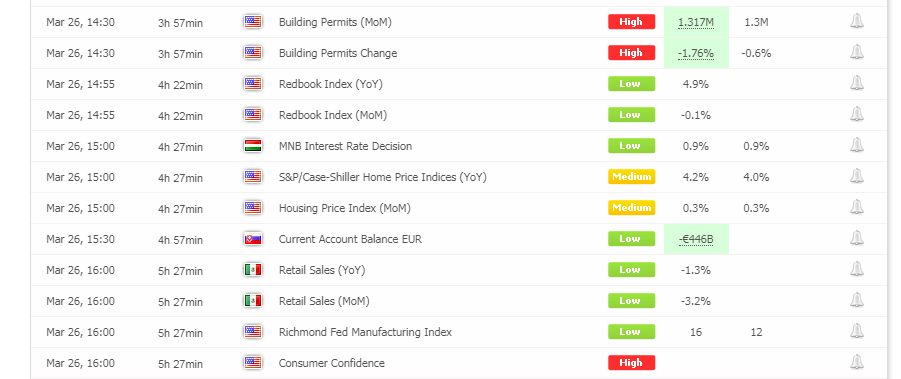
Task: Expand the -1.76% previous value details
Action: (x=696, y=53)
